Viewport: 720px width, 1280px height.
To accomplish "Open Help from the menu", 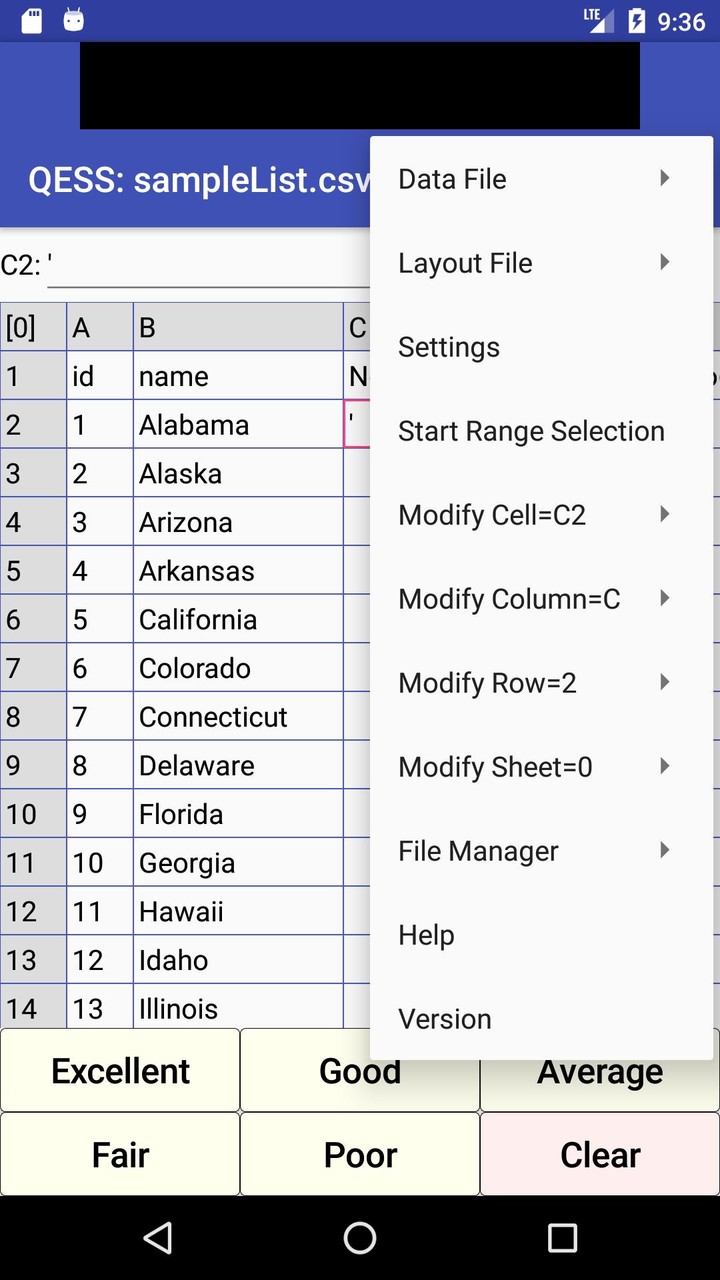I will click(426, 935).
